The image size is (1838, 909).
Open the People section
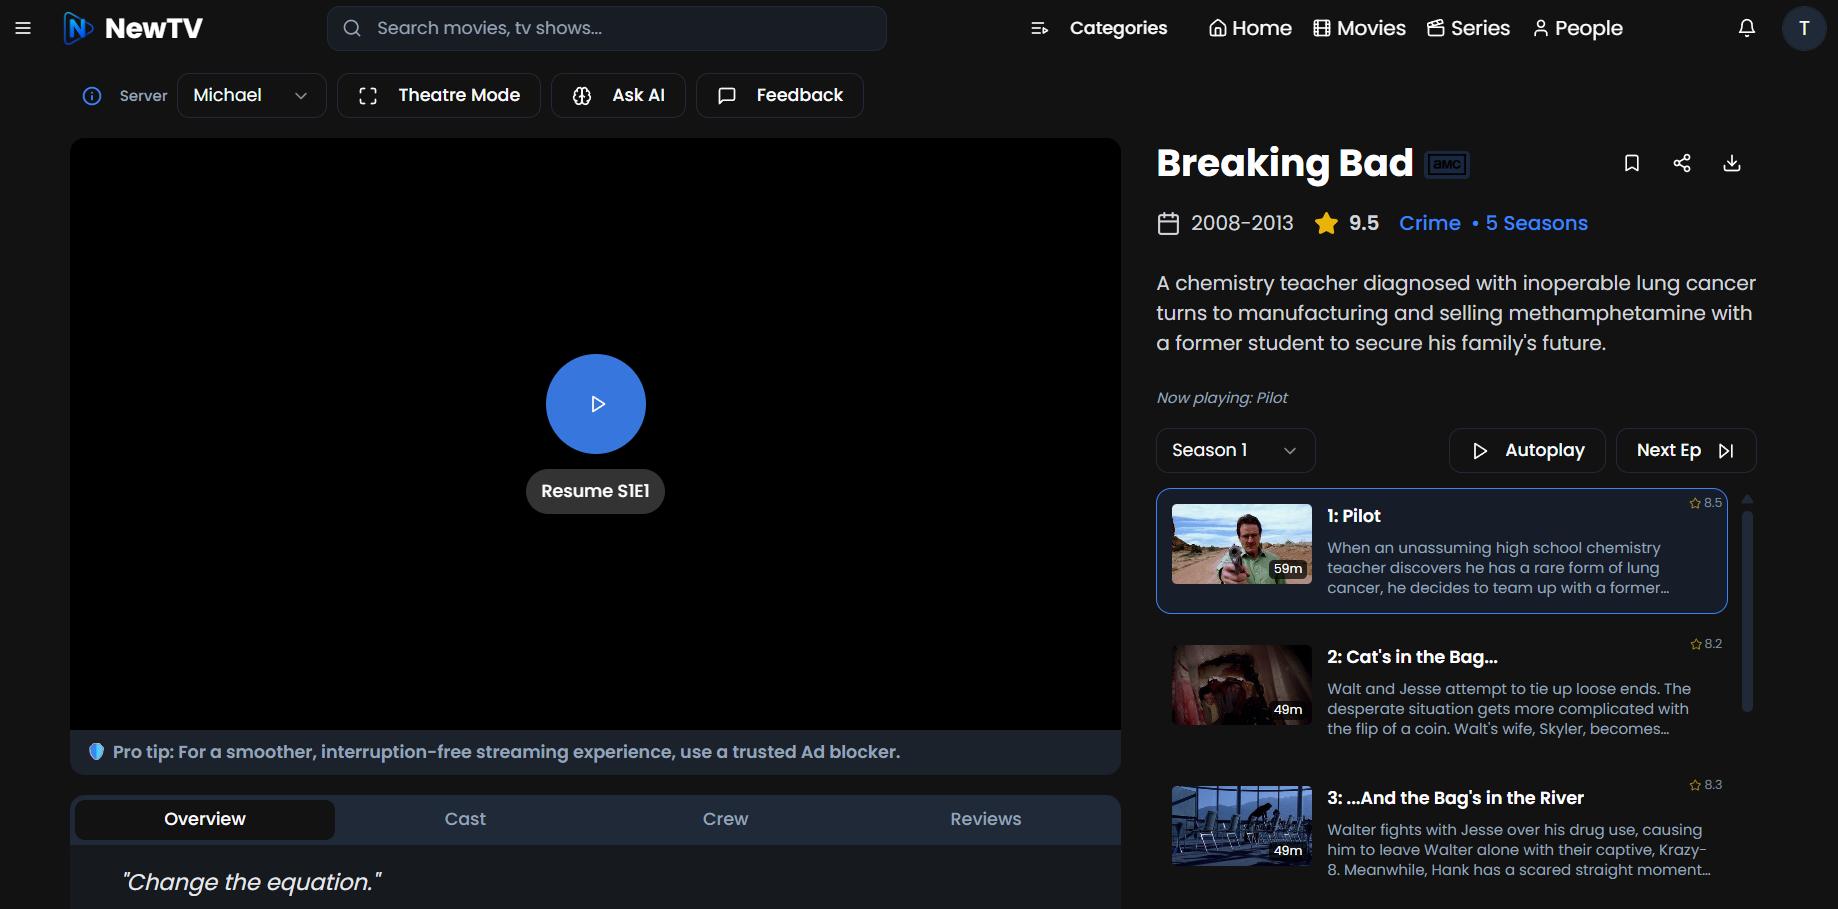click(1577, 28)
